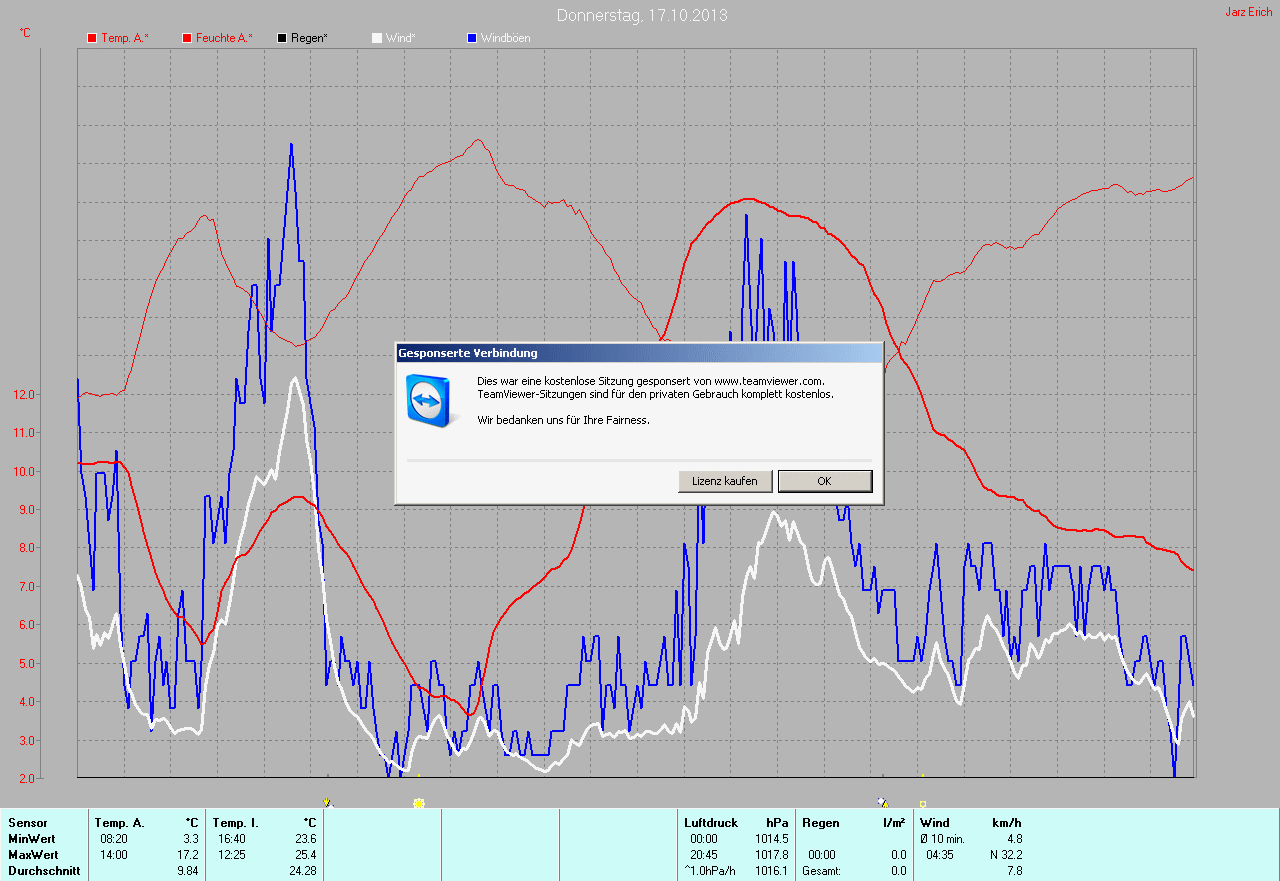Image resolution: width=1280 pixels, height=881 pixels.
Task: Click the Temp. I. column header
Action: (x=236, y=823)
